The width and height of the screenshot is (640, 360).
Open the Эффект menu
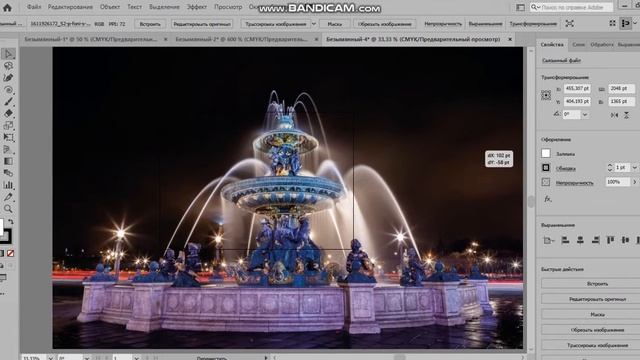(197, 7)
